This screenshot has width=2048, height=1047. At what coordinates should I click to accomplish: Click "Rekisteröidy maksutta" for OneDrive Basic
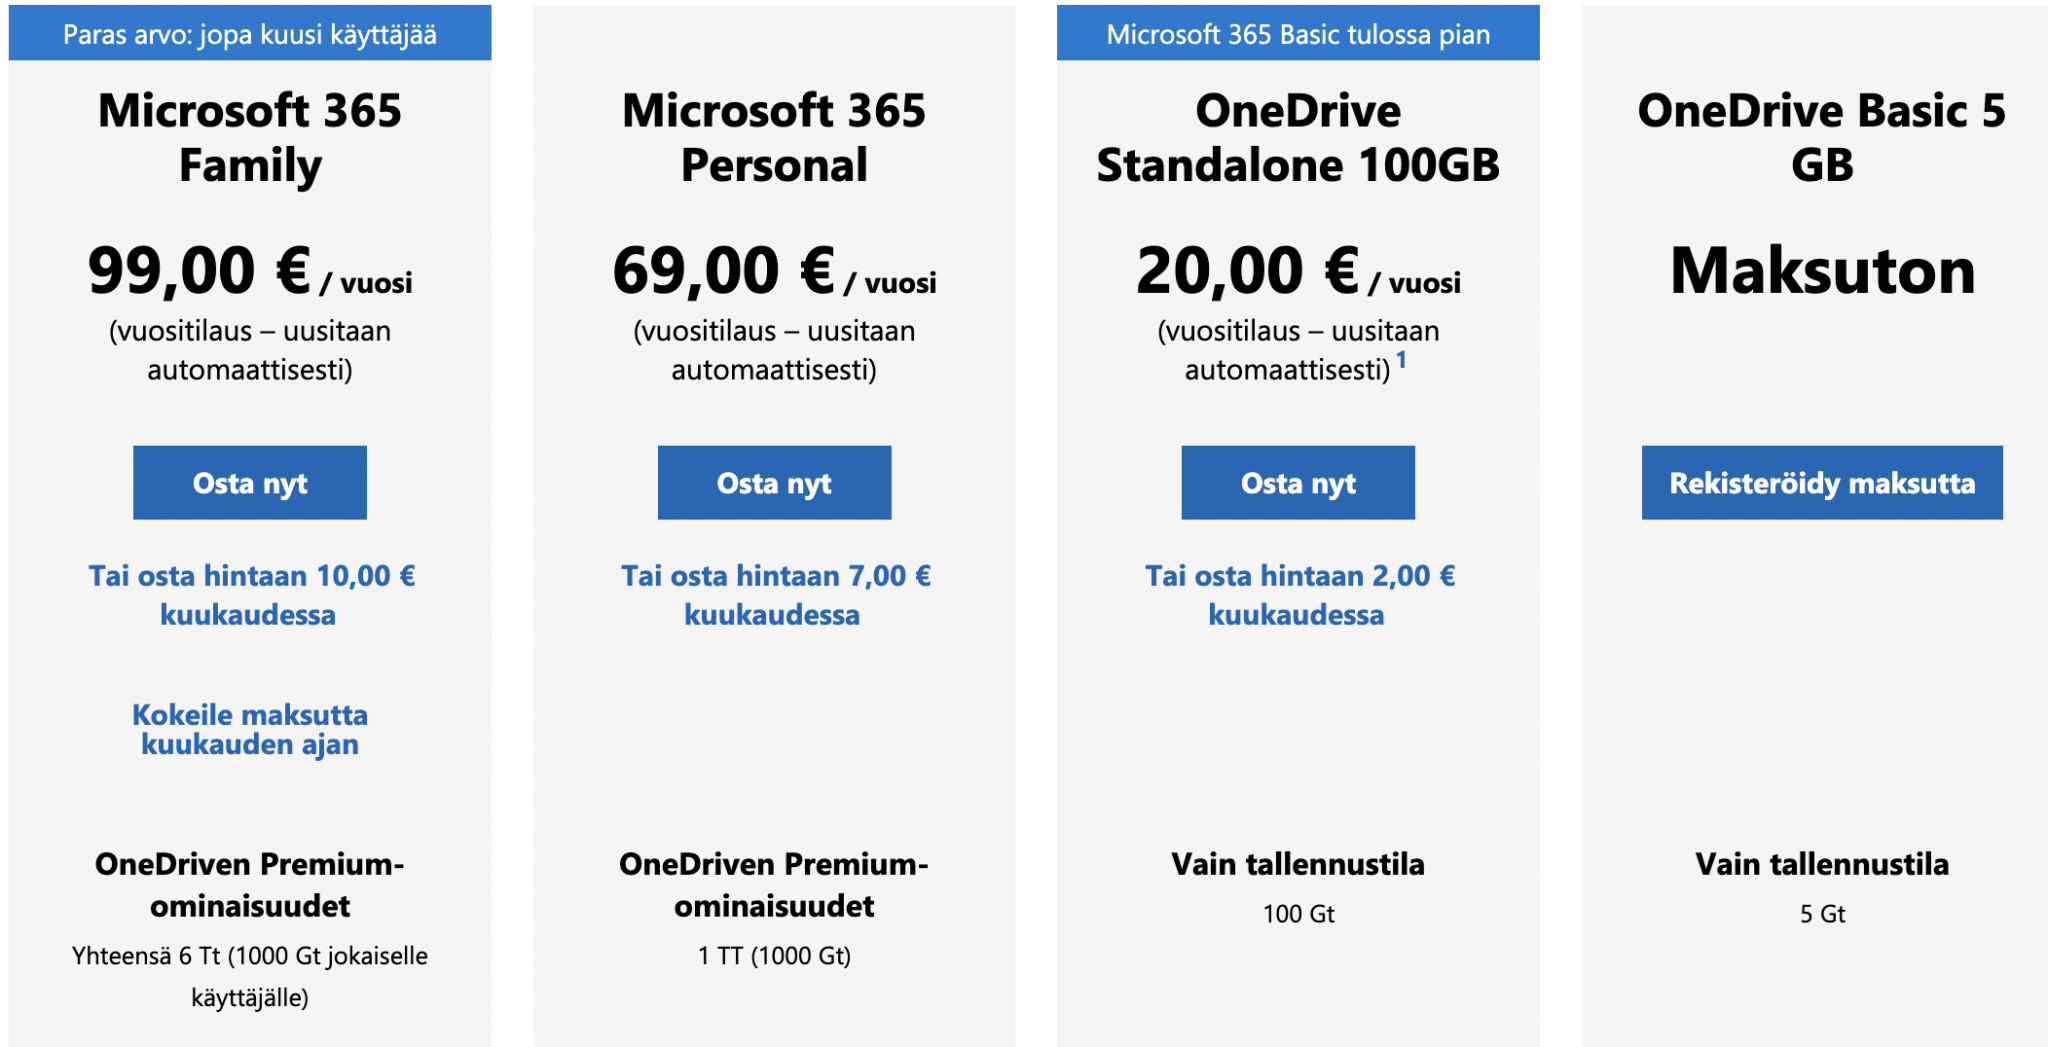[x=1822, y=483]
